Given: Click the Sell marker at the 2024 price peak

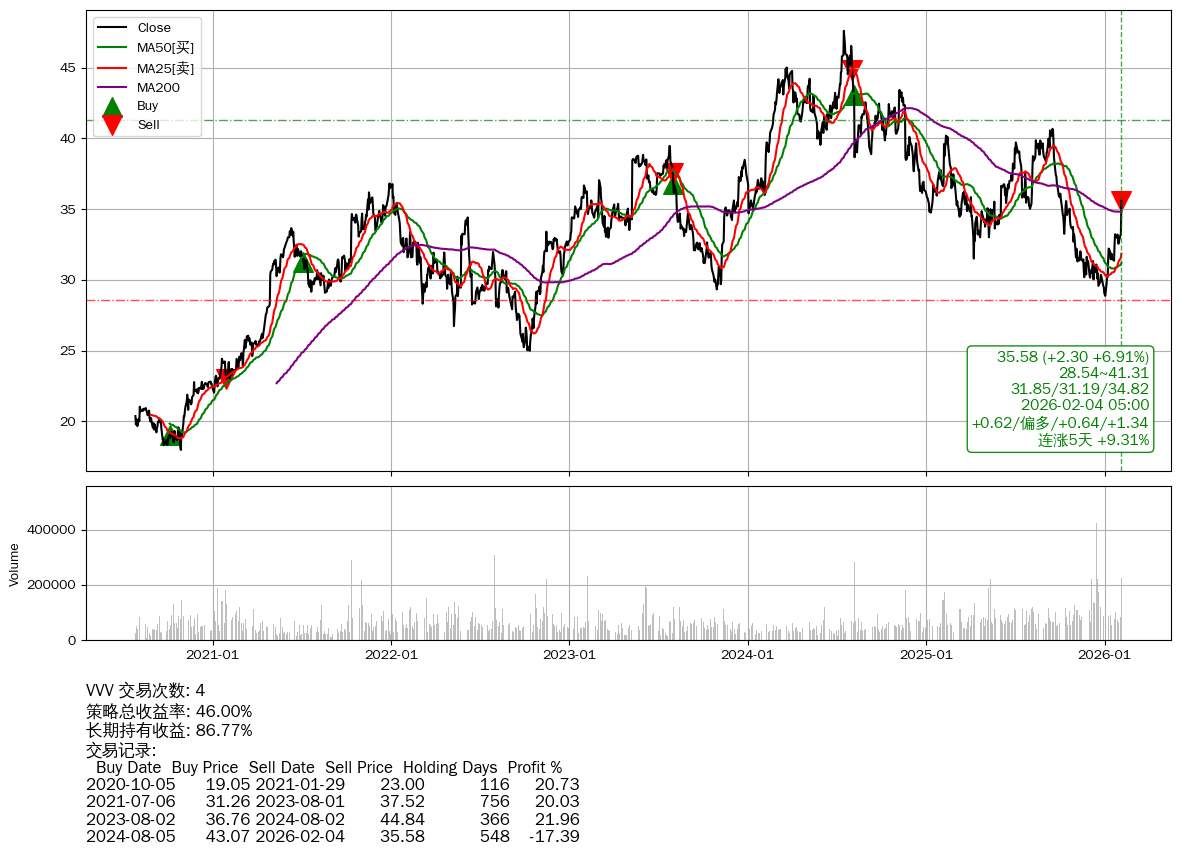Looking at the screenshot, I should pyautogui.click(x=852, y=70).
